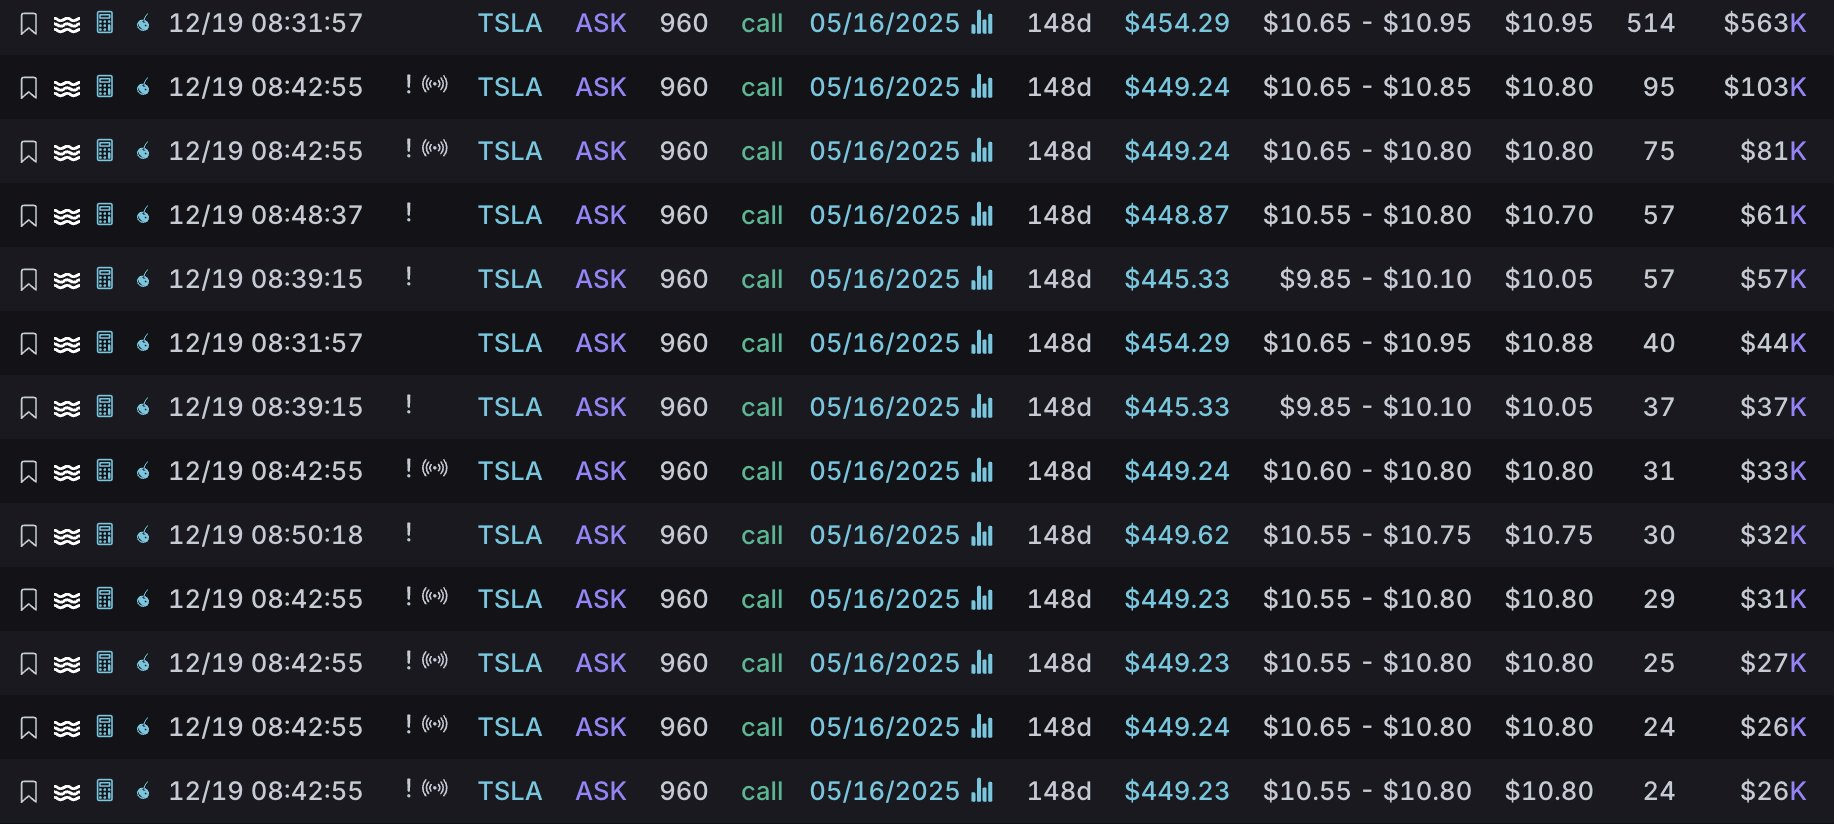Click the flame icon in the $563K row
The height and width of the screenshot is (824, 1834).
tap(143, 23)
